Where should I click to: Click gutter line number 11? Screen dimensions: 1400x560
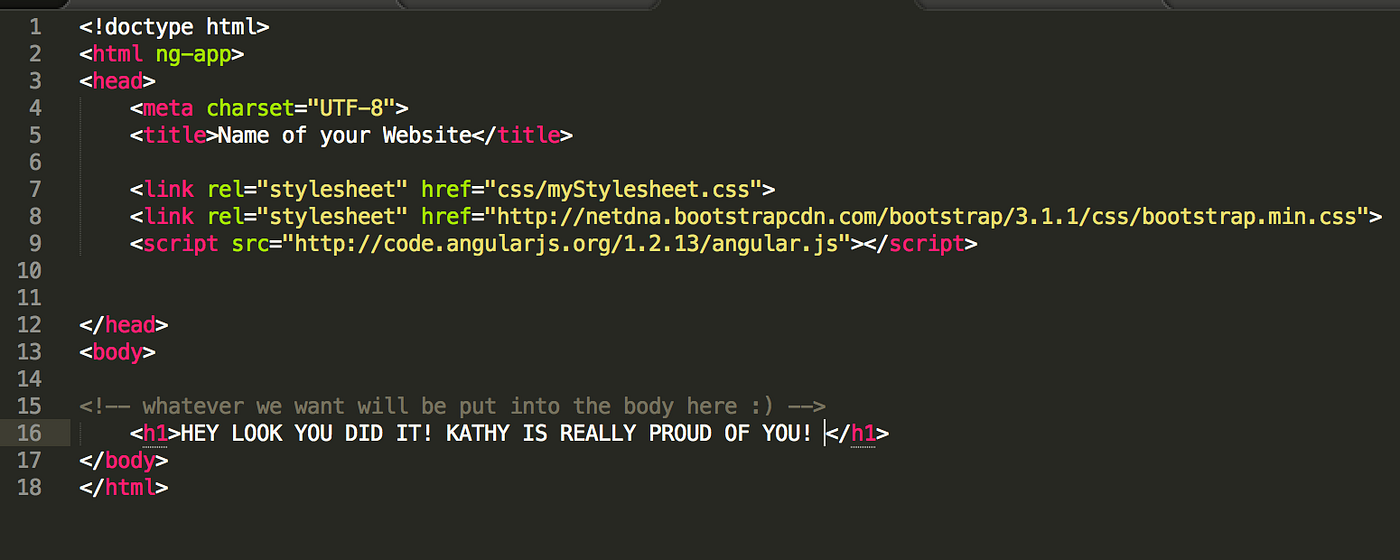tap(30, 298)
